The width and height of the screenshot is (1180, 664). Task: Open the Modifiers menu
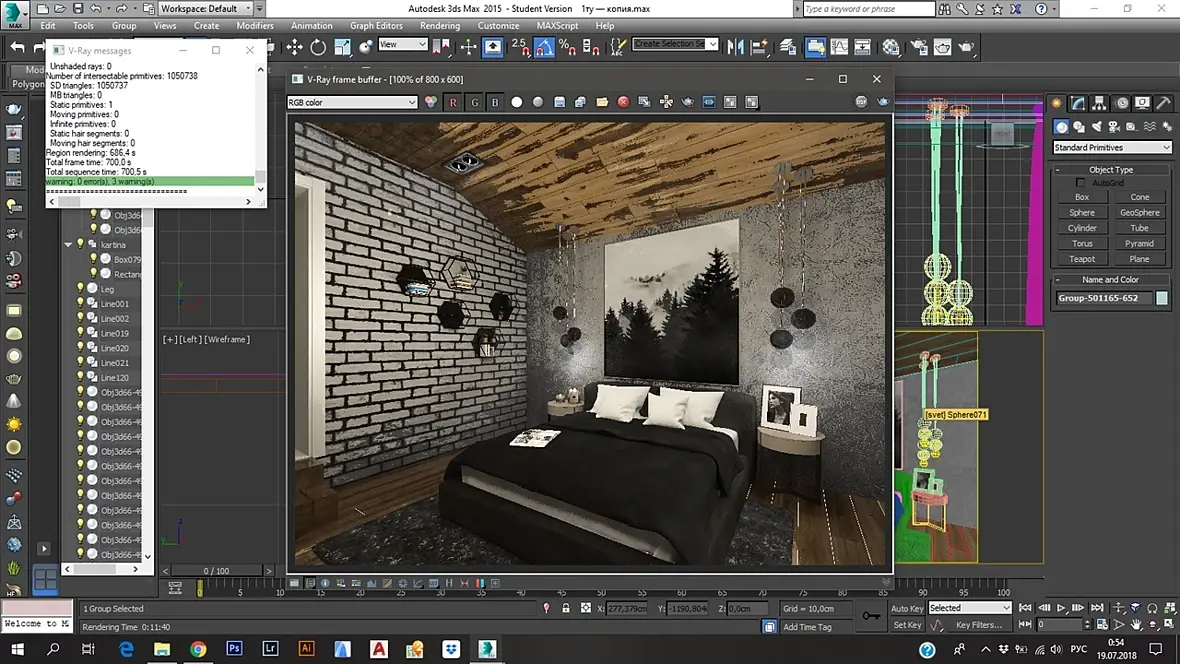255,26
